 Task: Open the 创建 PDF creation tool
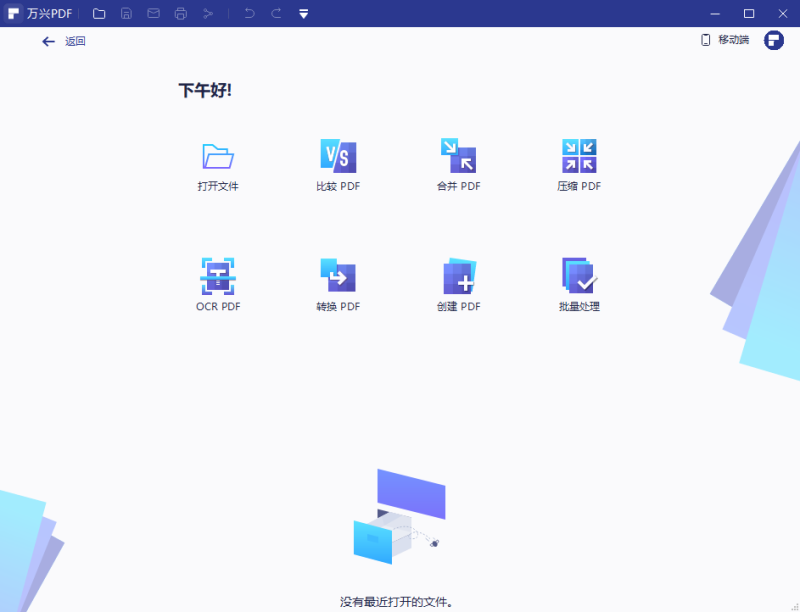tap(457, 283)
